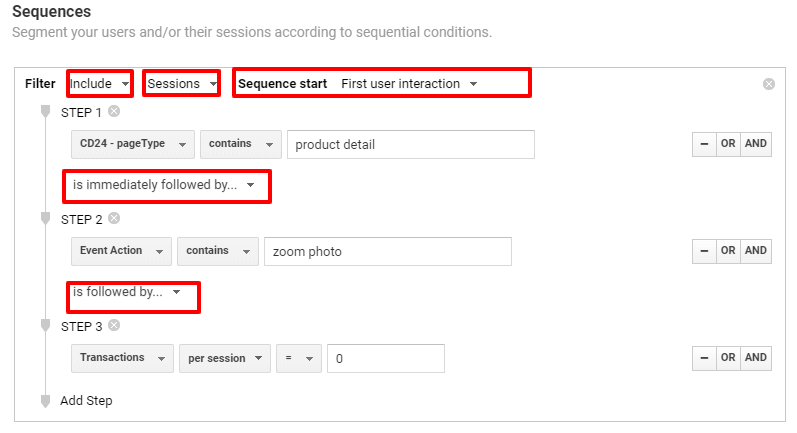This screenshot has width=797, height=433.
Task: Open the CD24 - pageType dimension dropdown
Action: pyautogui.click(x=133, y=144)
